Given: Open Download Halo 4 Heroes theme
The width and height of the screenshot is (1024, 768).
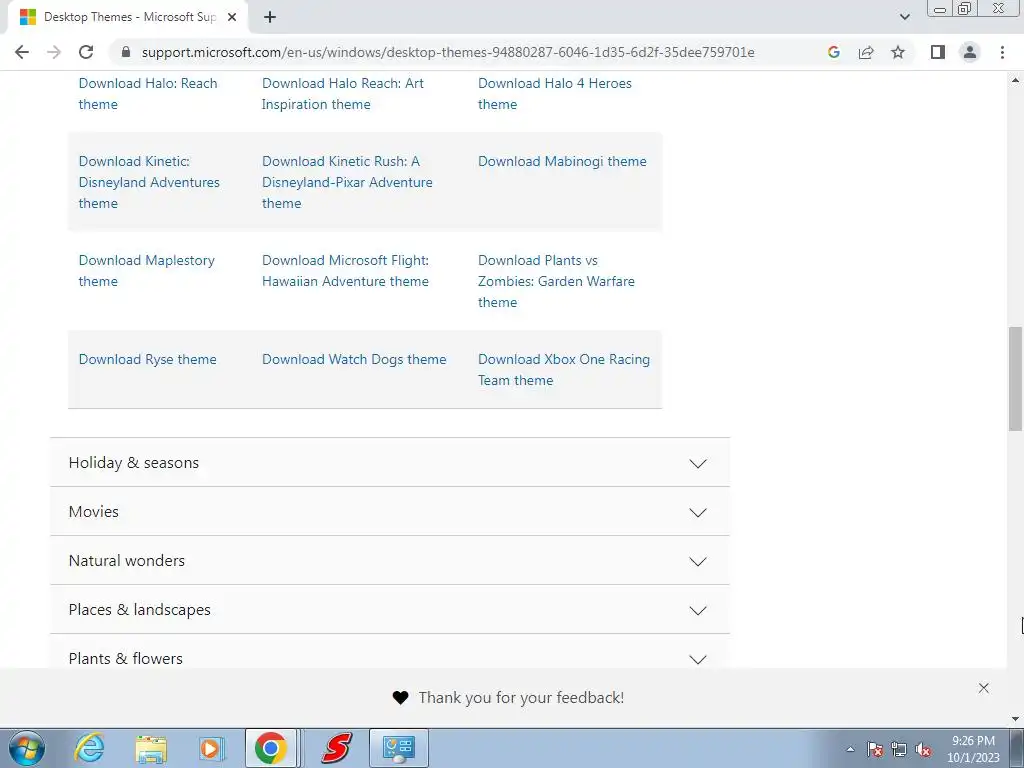Looking at the screenshot, I should point(555,93).
